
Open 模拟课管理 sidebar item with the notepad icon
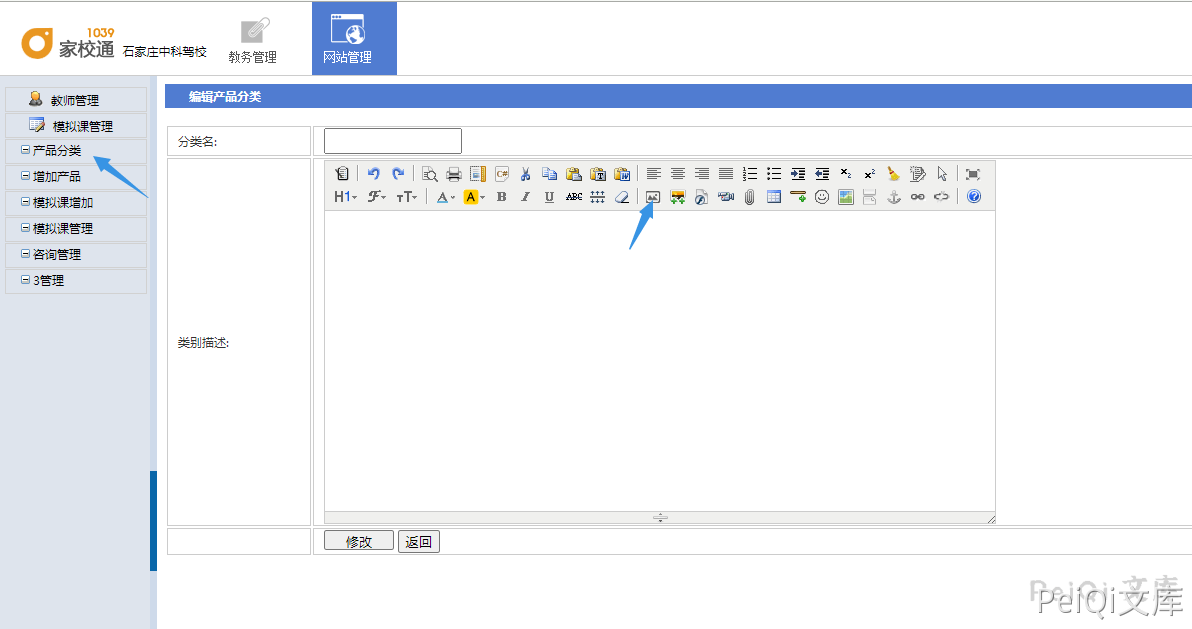click(76, 125)
